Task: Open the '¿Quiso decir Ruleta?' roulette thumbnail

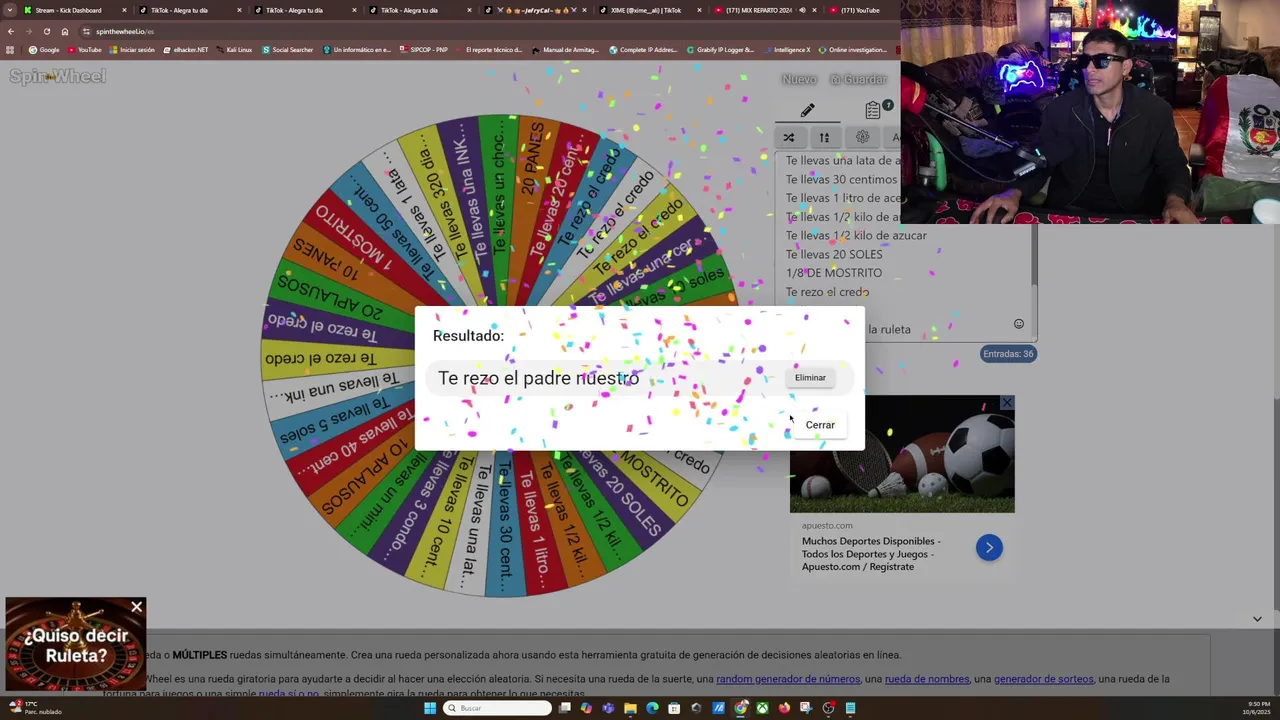Action: pyautogui.click(x=75, y=646)
